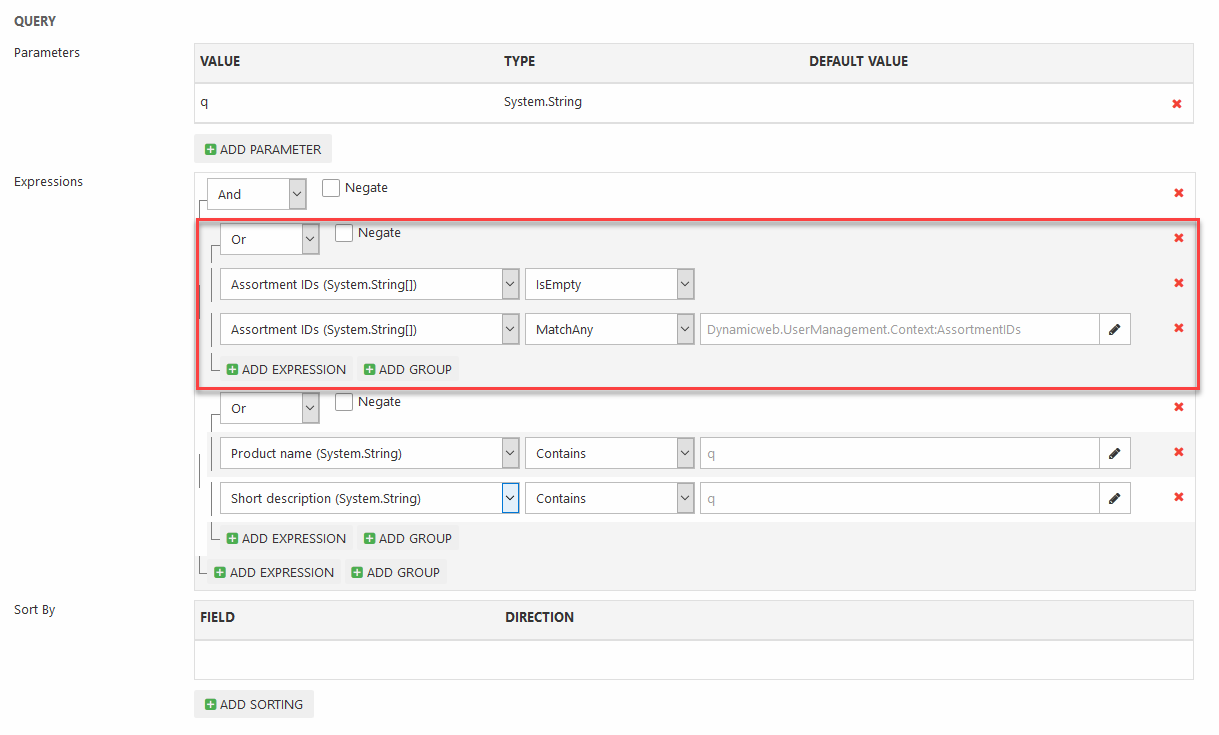The image size is (1219, 735).
Task: Open the And operator dropdown
Action: (256, 194)
